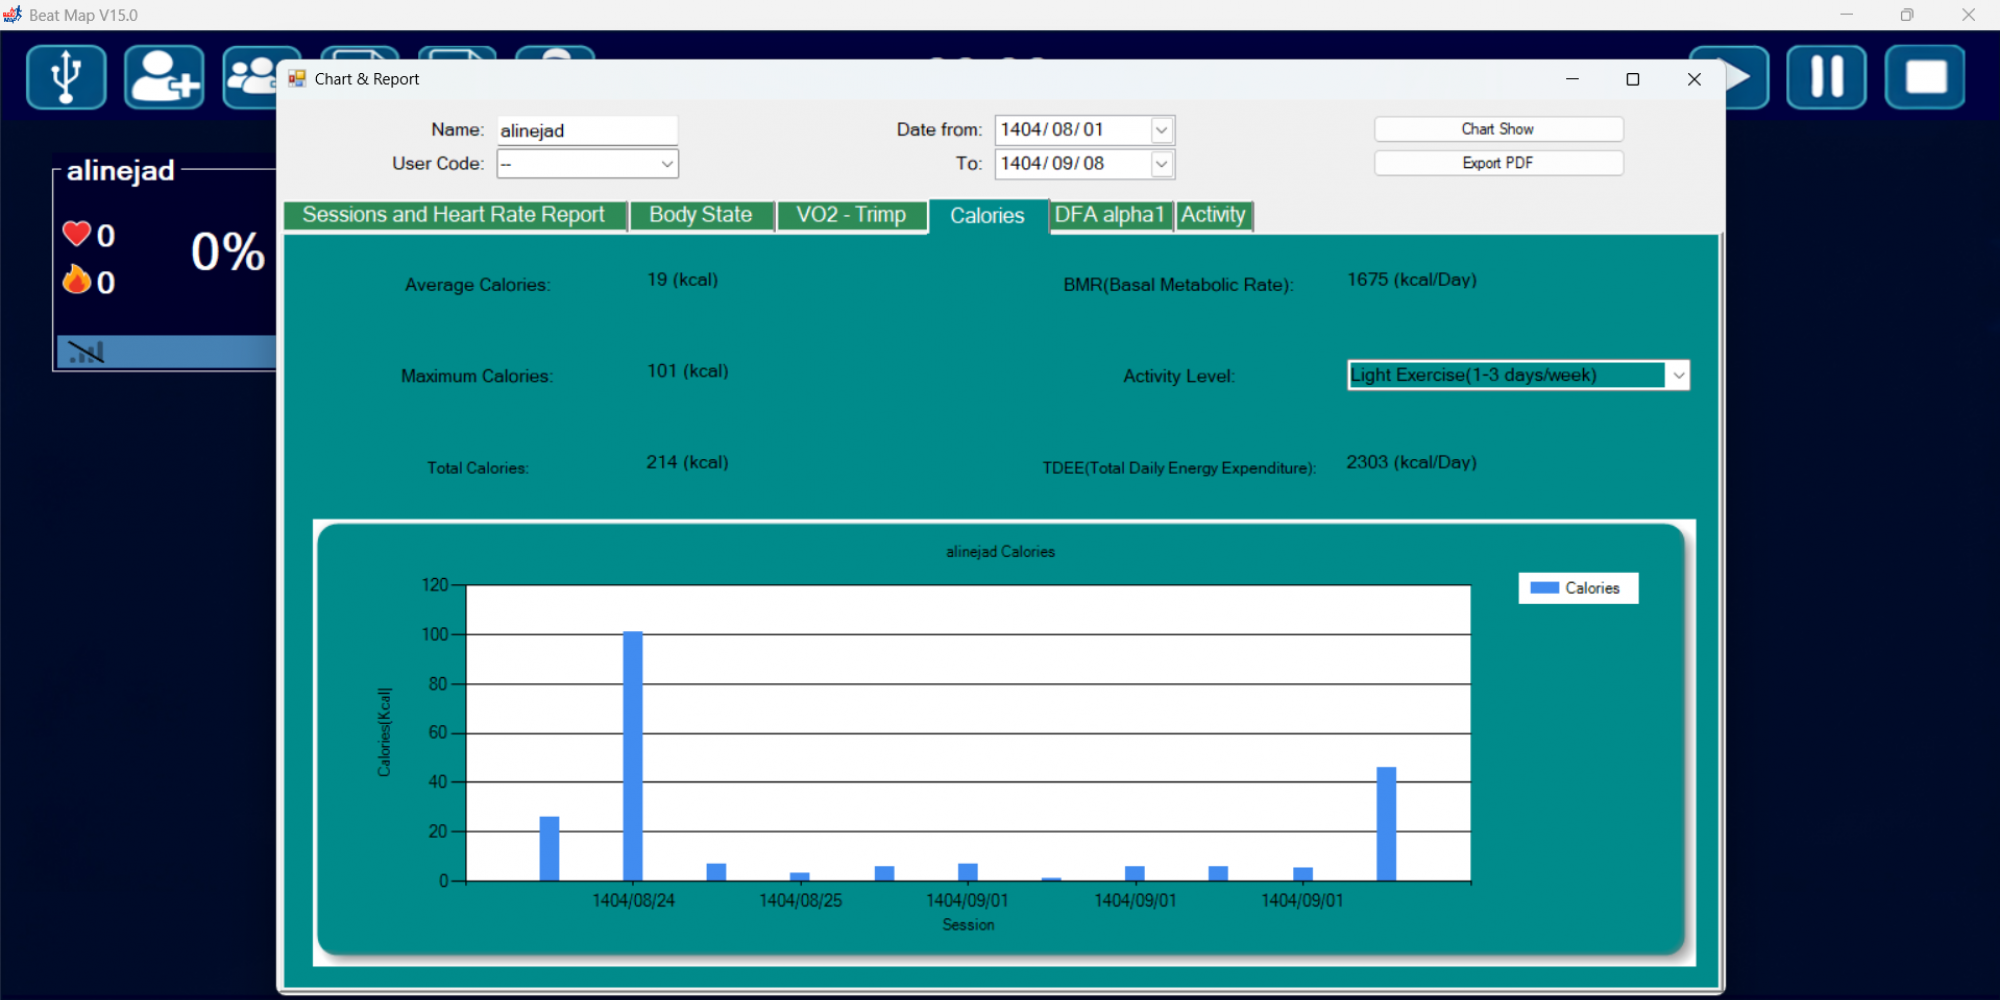Expand the User Code dropdown
Image resolution: width=2000 pixels, height=1000 pixels.
pyautogui.click(x=666, y=164)
